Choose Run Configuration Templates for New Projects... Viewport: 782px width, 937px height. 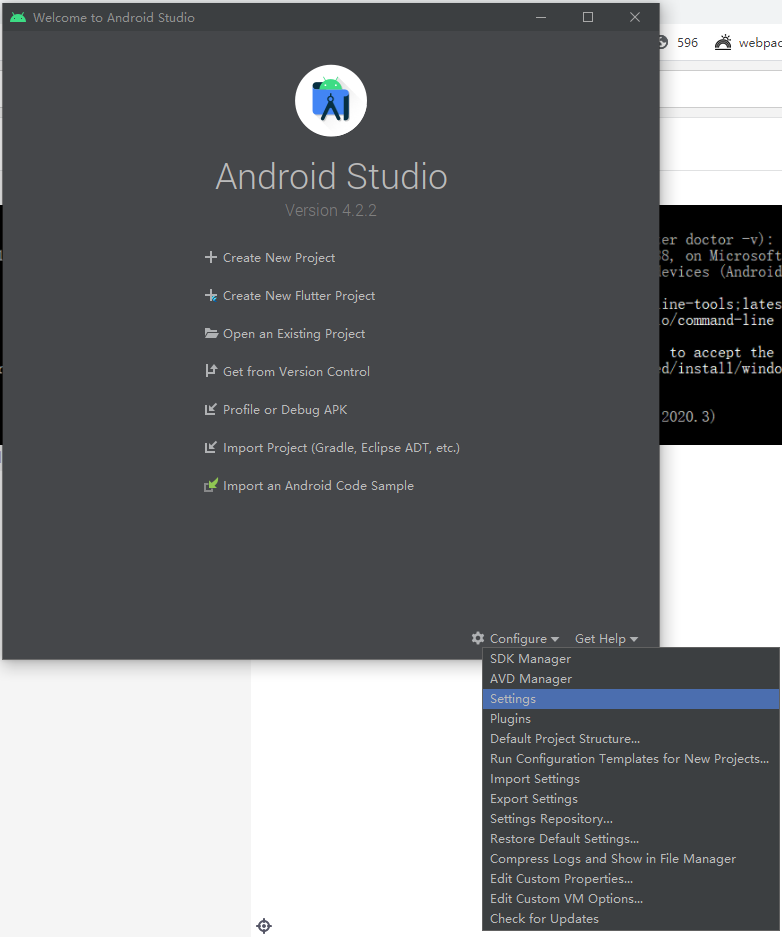point(631,759)
